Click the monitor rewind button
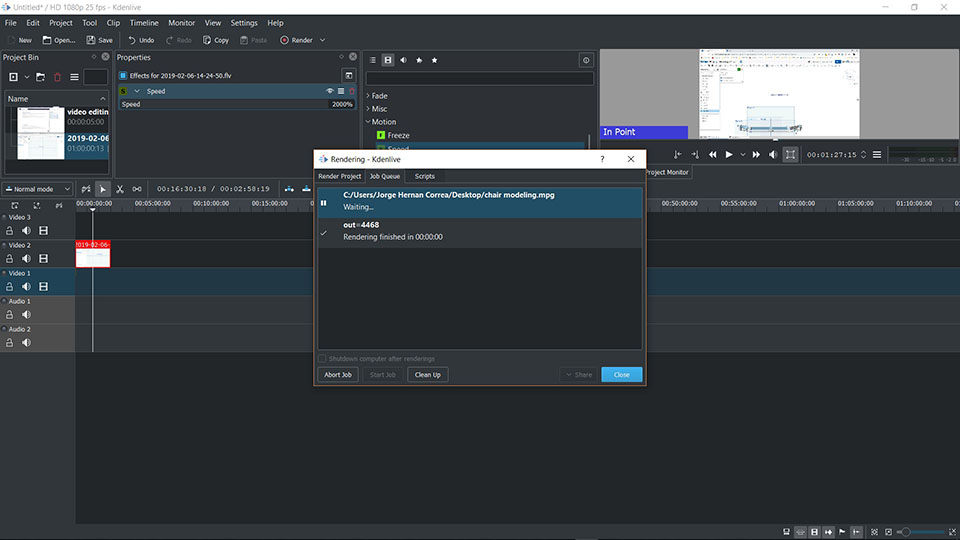The height and width of the screenshot is (540, 960). (x=713, y=155)
